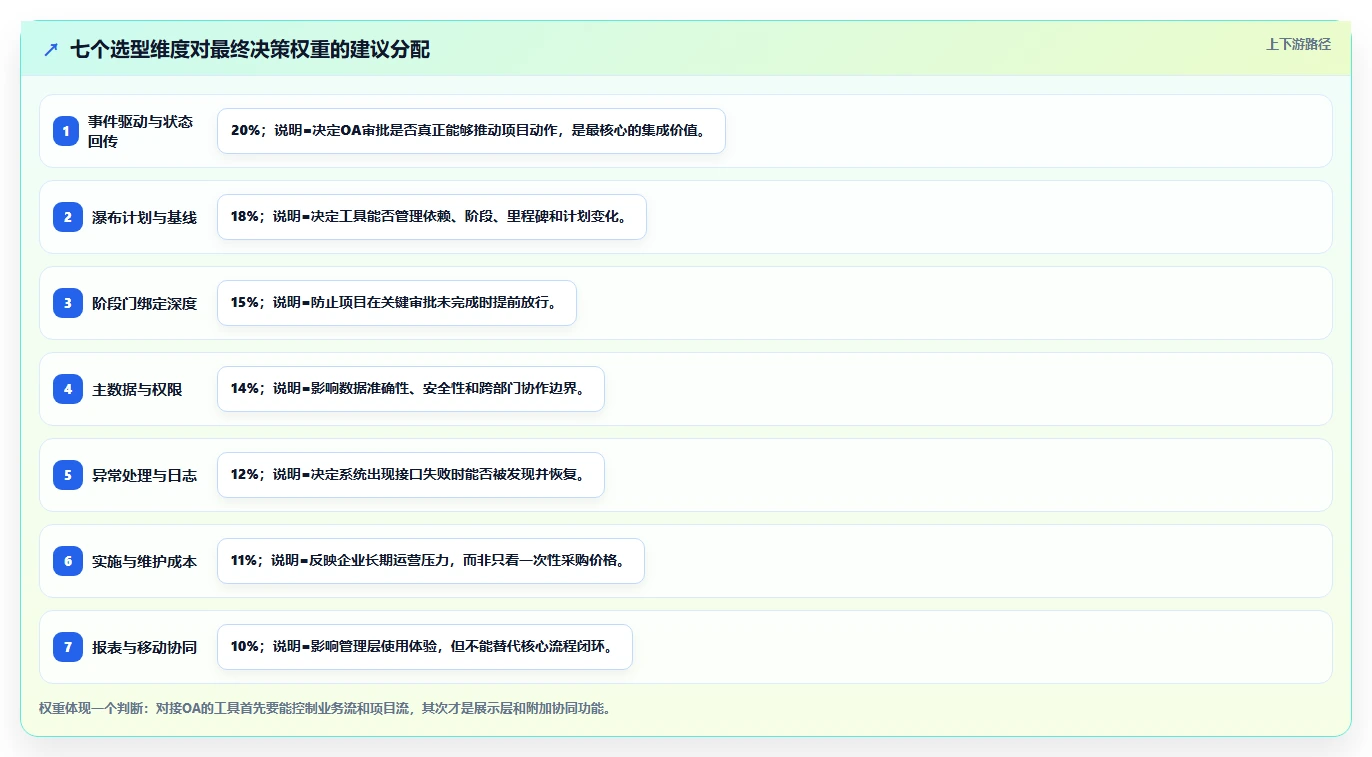The width and height of the screenshot is (1372, 757).
Task: Select number badge 4
Action: (x=68, y=389)
